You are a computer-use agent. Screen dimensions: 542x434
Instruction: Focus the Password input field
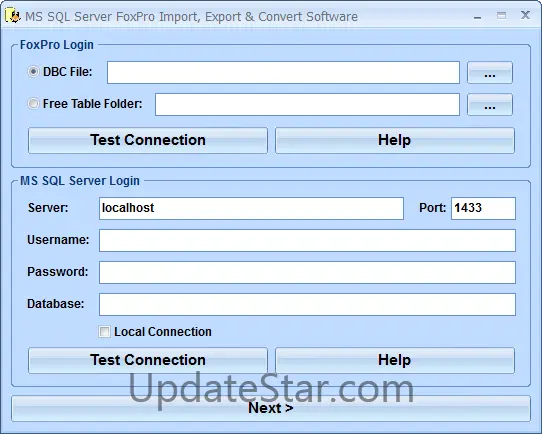click(307, 273)
